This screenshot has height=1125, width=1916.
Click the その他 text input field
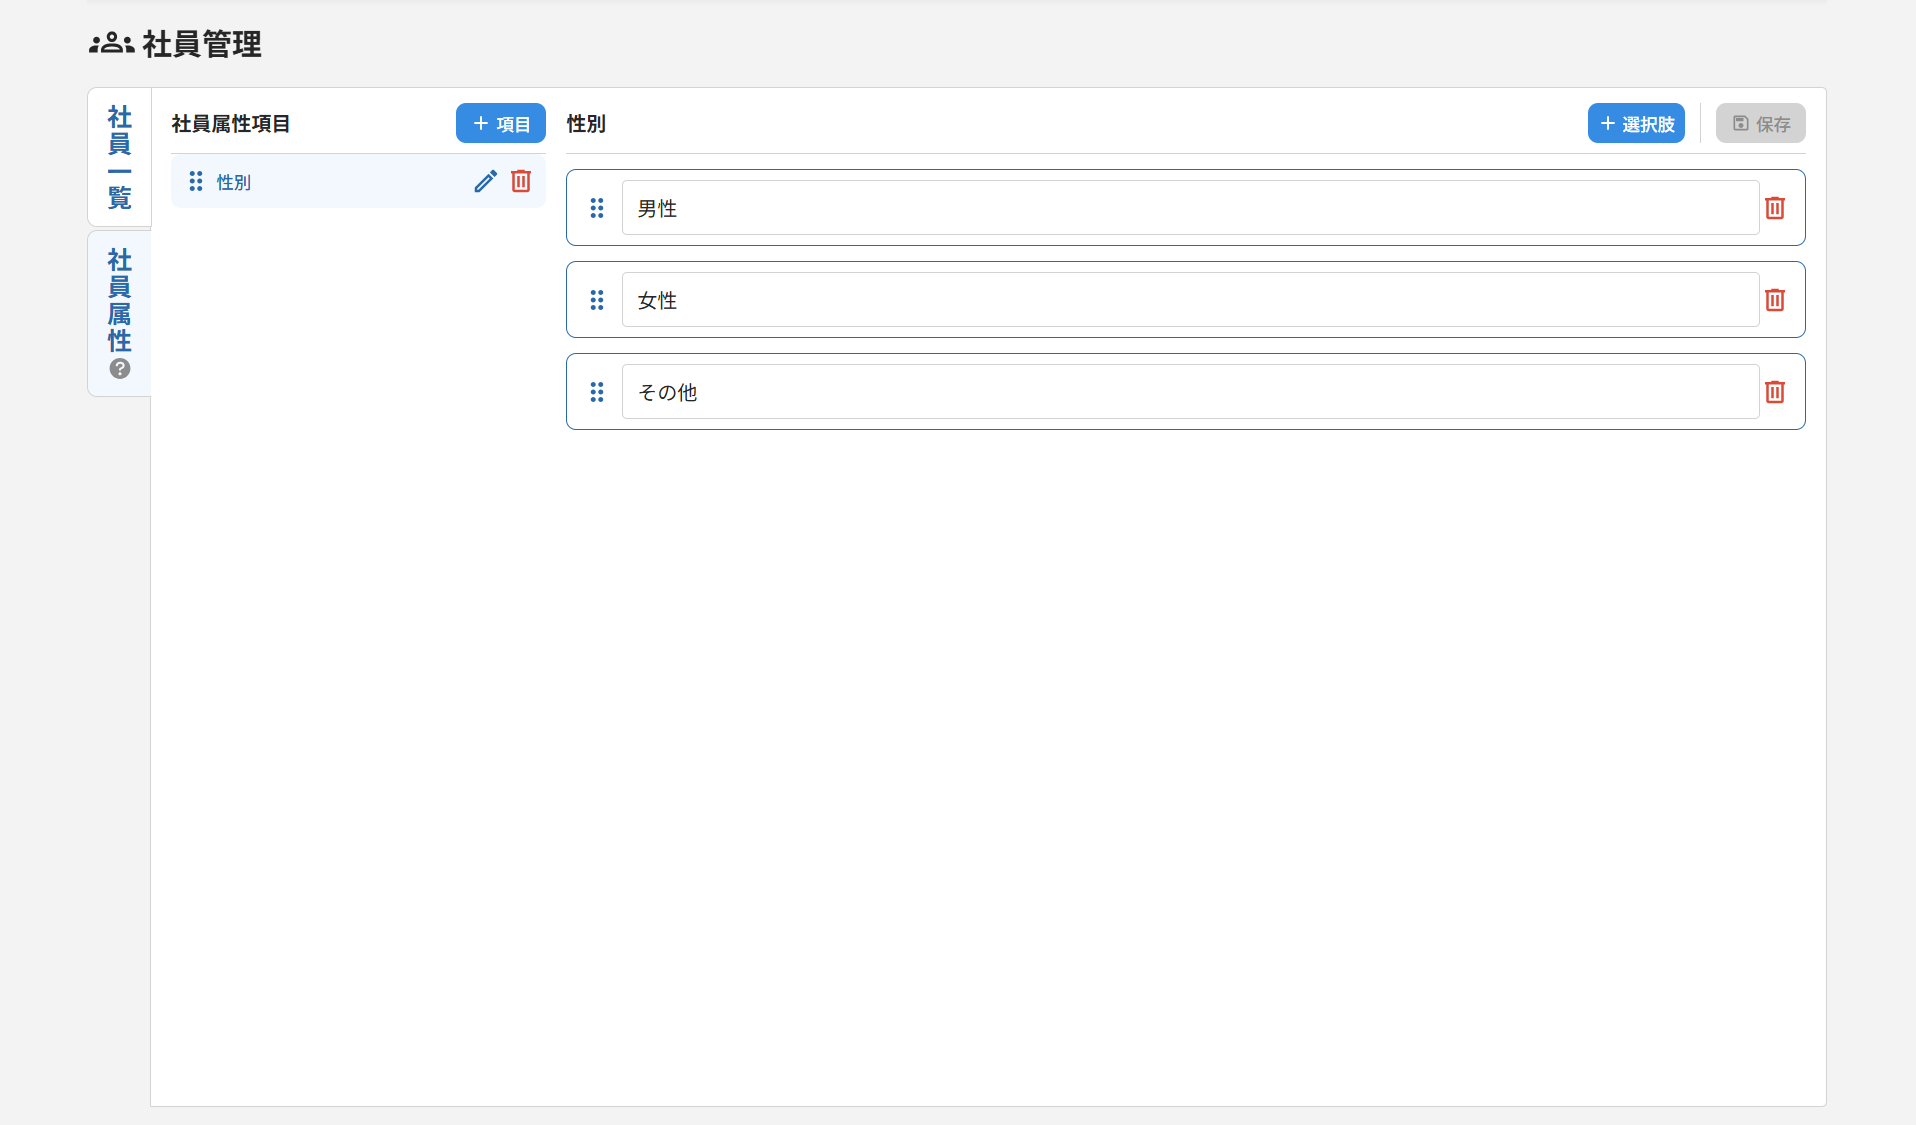coord(1100,392)
